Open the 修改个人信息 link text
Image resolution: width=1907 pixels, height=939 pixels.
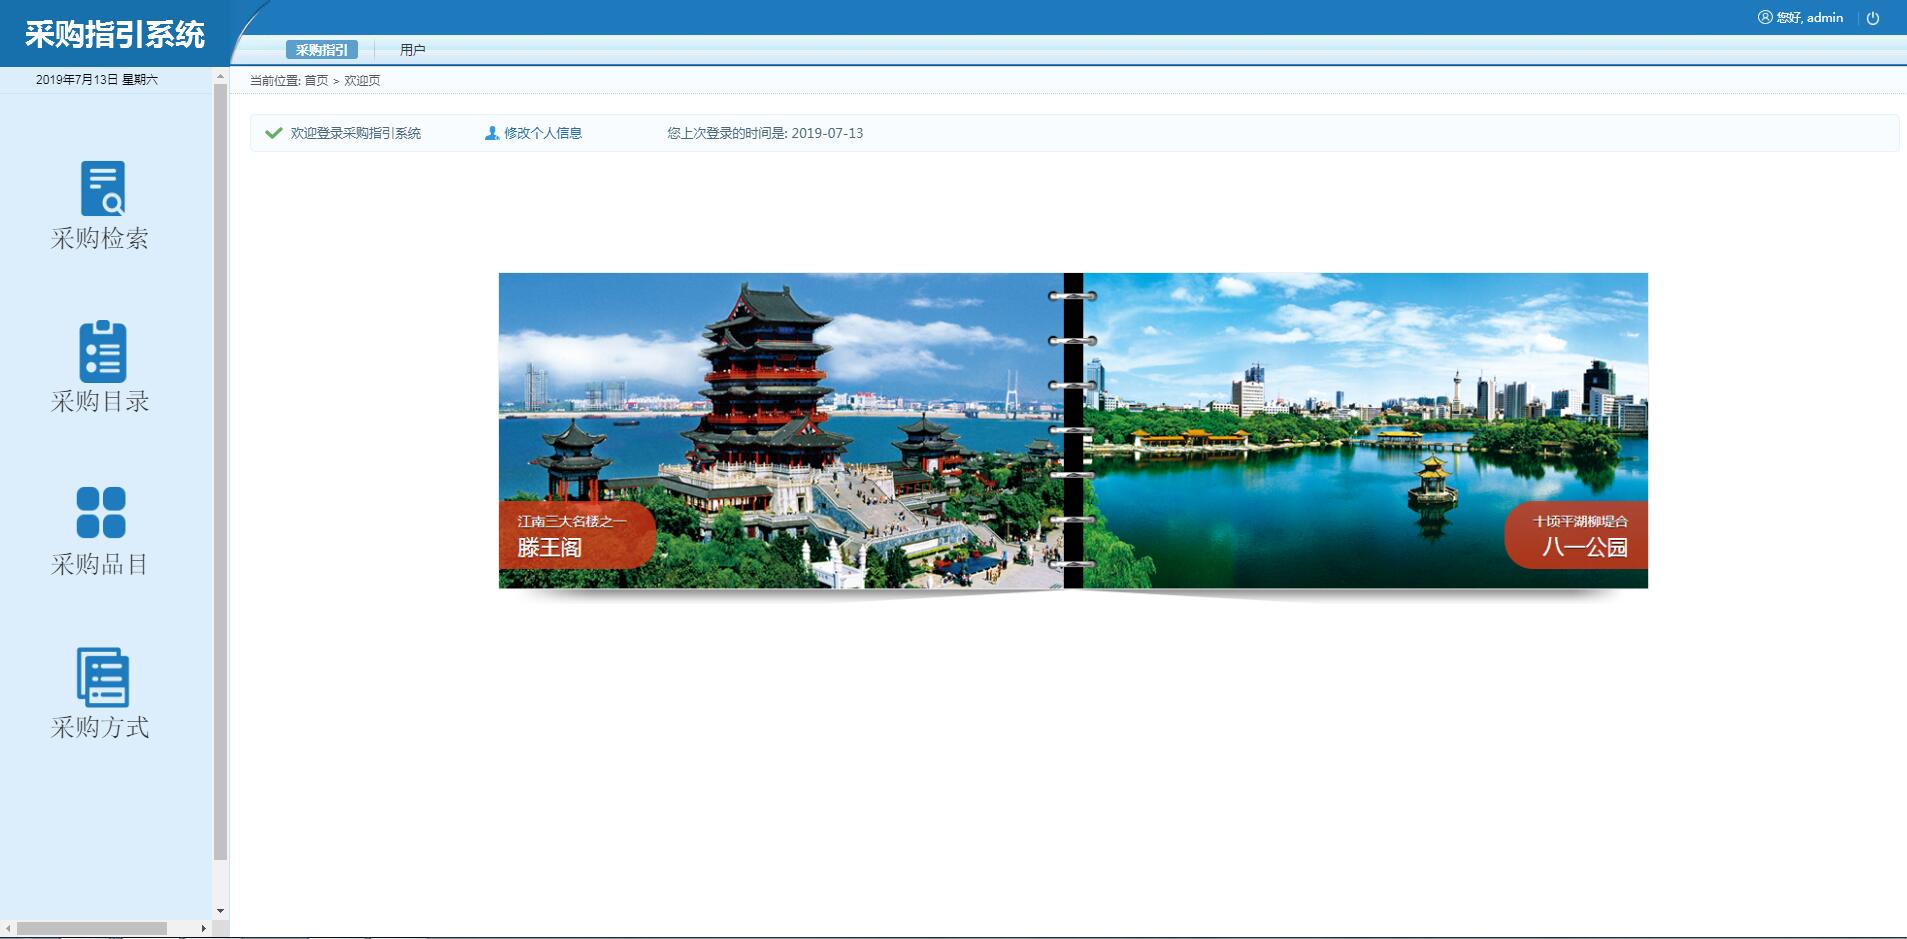pos(542,133)
